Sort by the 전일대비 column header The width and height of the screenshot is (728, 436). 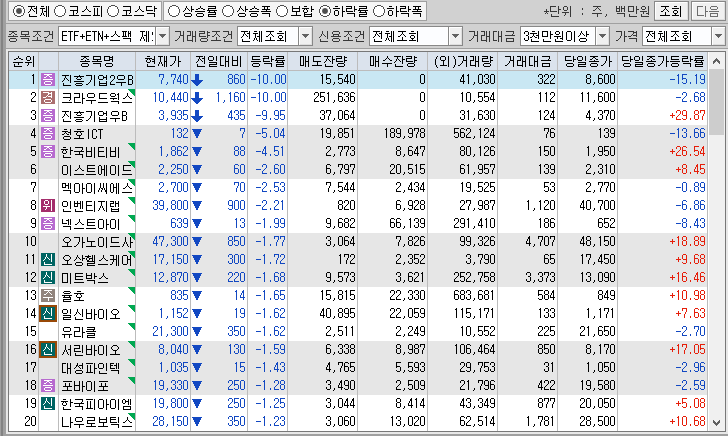pyautogui.click(x=219, y=61)
